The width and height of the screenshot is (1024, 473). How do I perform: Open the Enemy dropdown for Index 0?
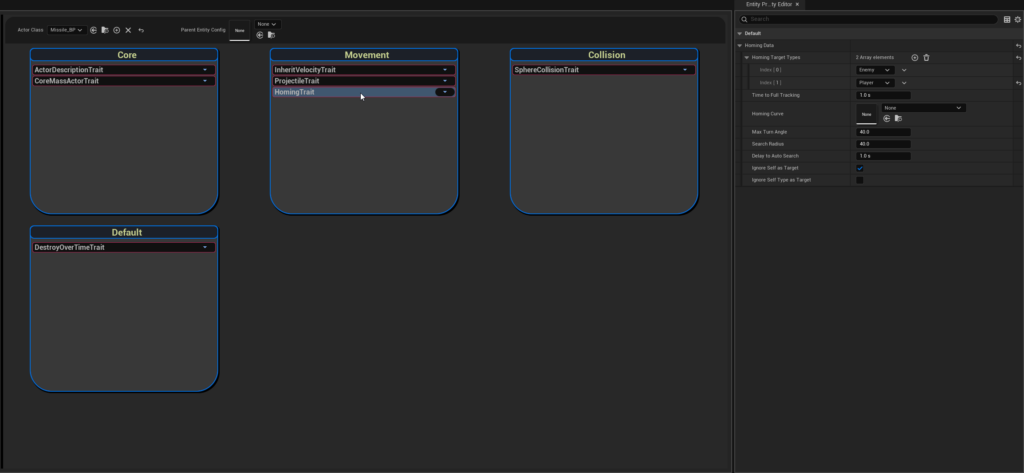pyautogui.click(x=874, y=70)
